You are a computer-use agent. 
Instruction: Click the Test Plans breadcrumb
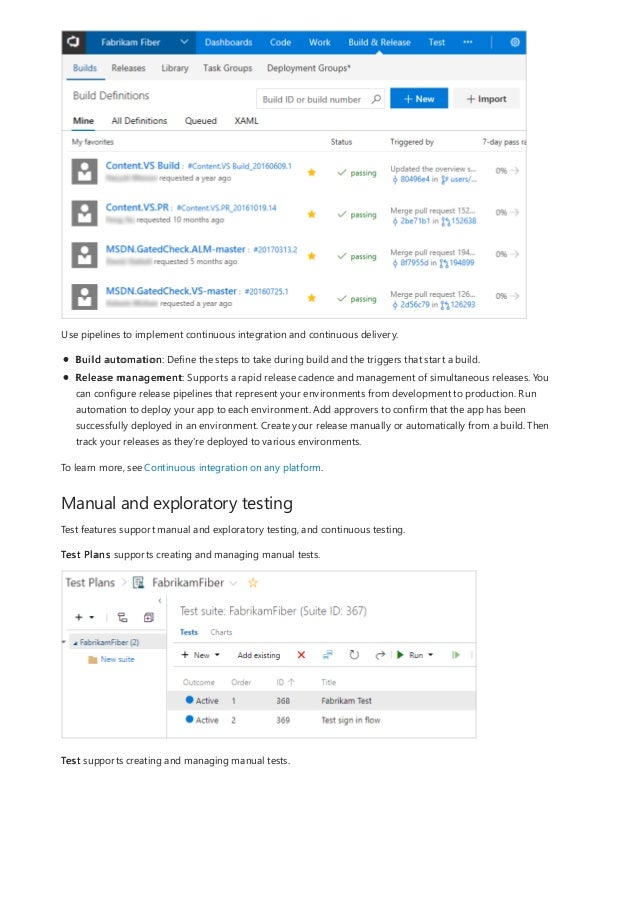pyautogui.click(x=90, y=583)
